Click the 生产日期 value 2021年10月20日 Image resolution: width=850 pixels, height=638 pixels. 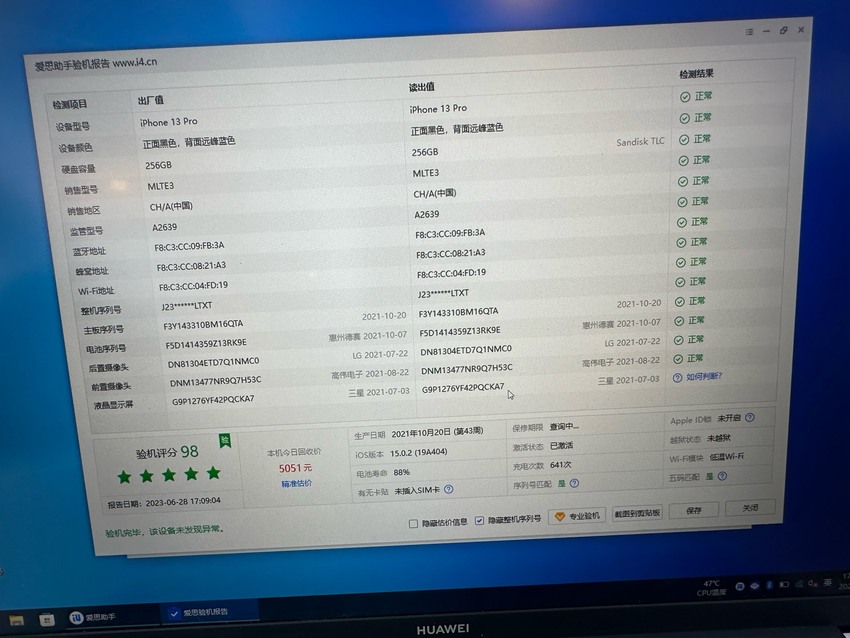[437, 432]
